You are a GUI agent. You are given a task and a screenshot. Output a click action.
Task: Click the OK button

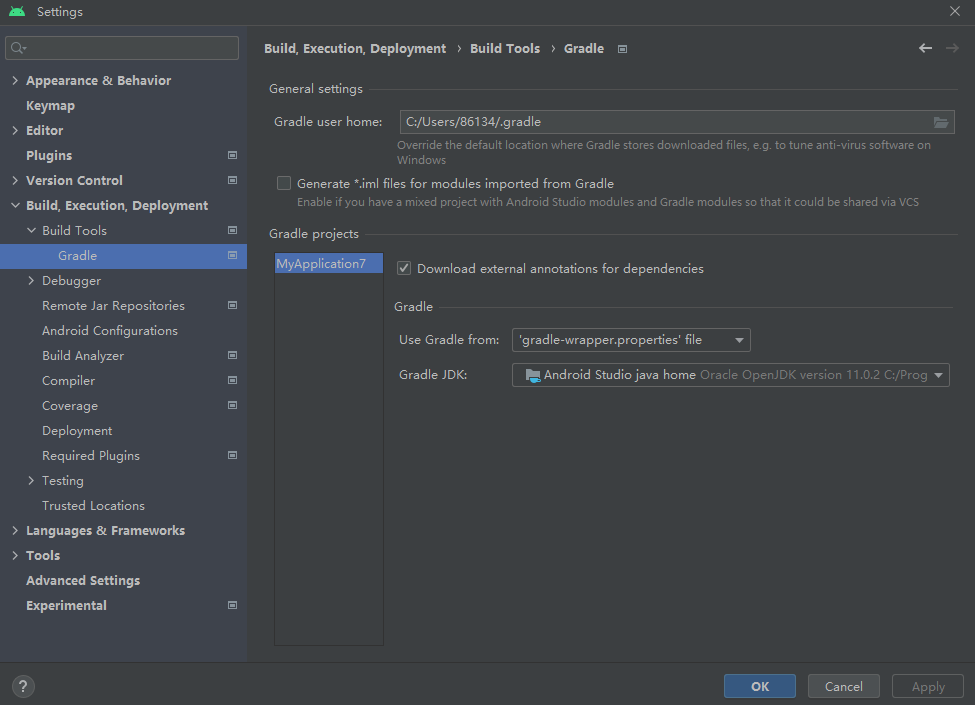[760, 686]
